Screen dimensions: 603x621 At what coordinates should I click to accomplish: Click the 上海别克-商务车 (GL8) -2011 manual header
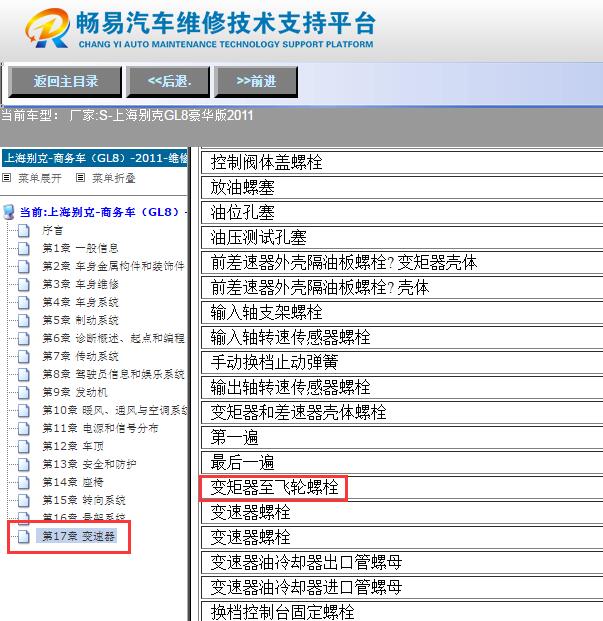point(95,158)
